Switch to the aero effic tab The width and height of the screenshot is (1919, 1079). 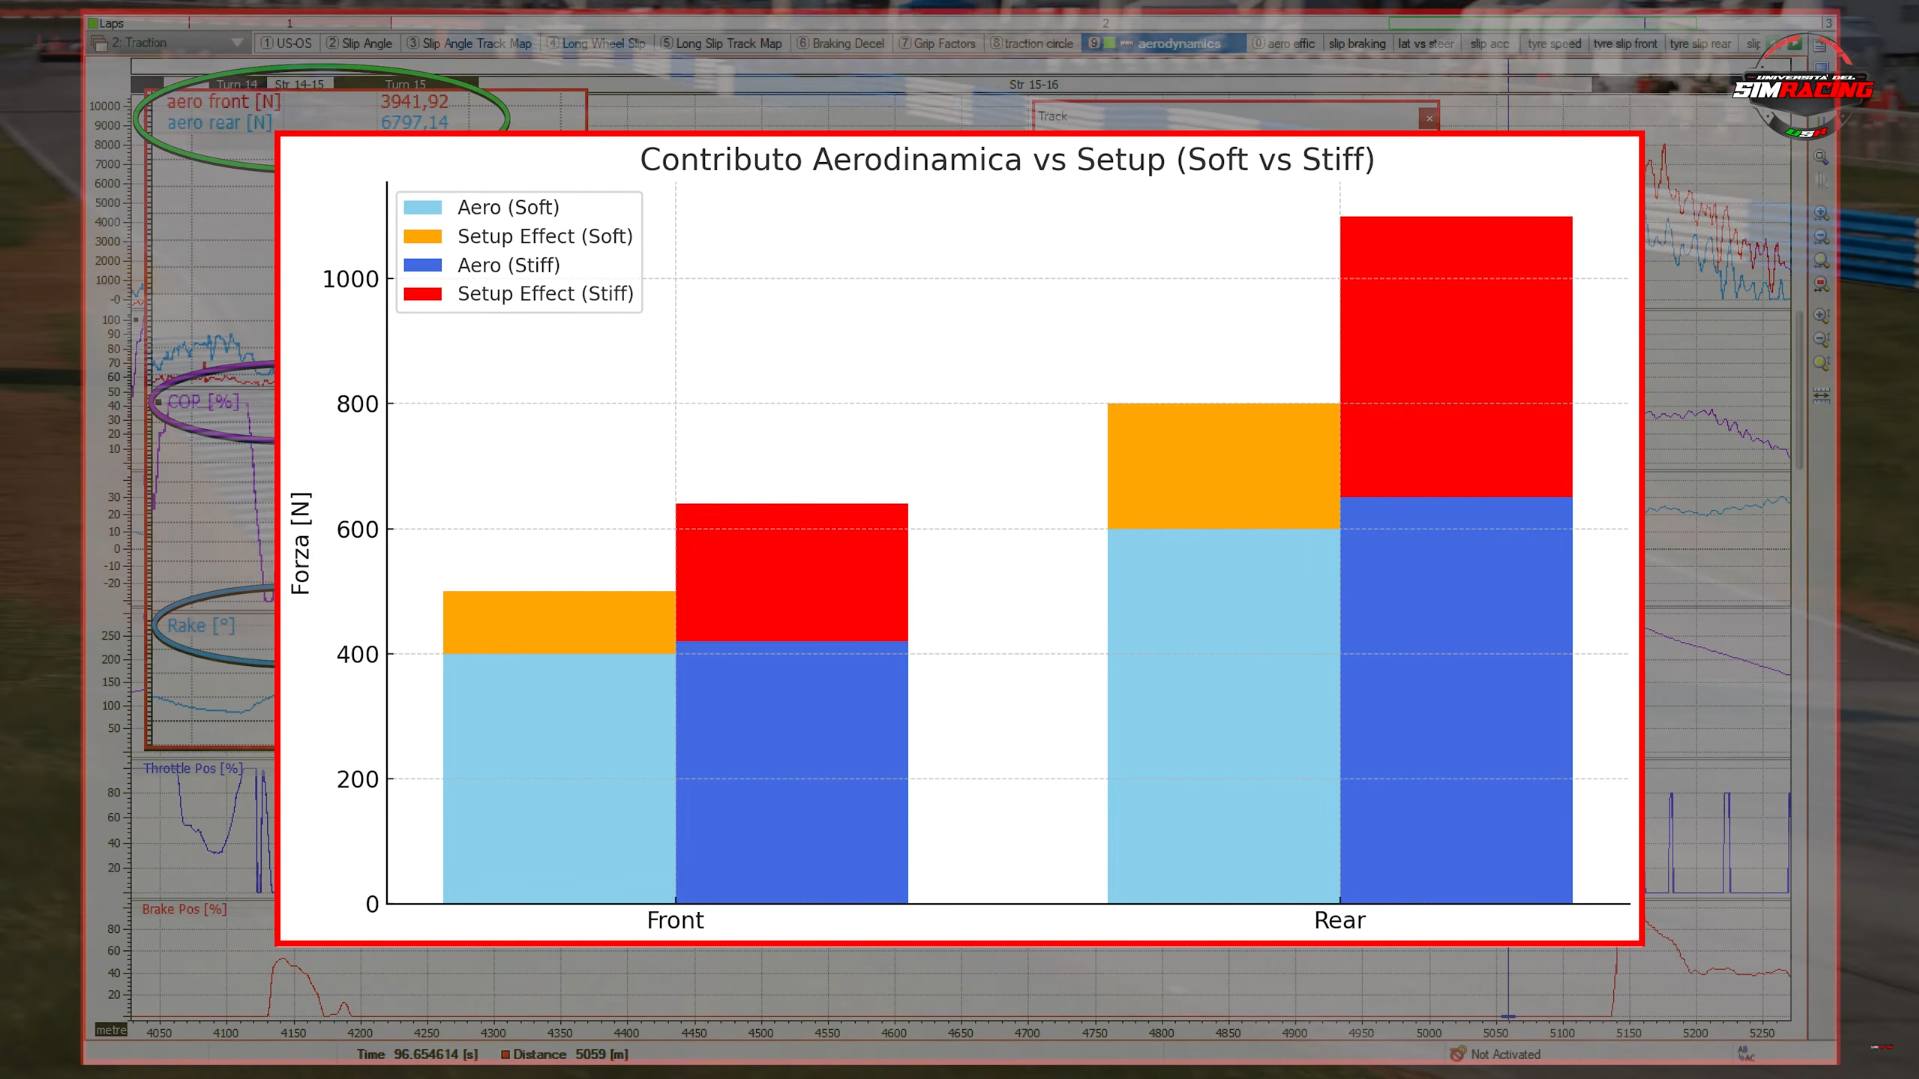pos(1284,43)
